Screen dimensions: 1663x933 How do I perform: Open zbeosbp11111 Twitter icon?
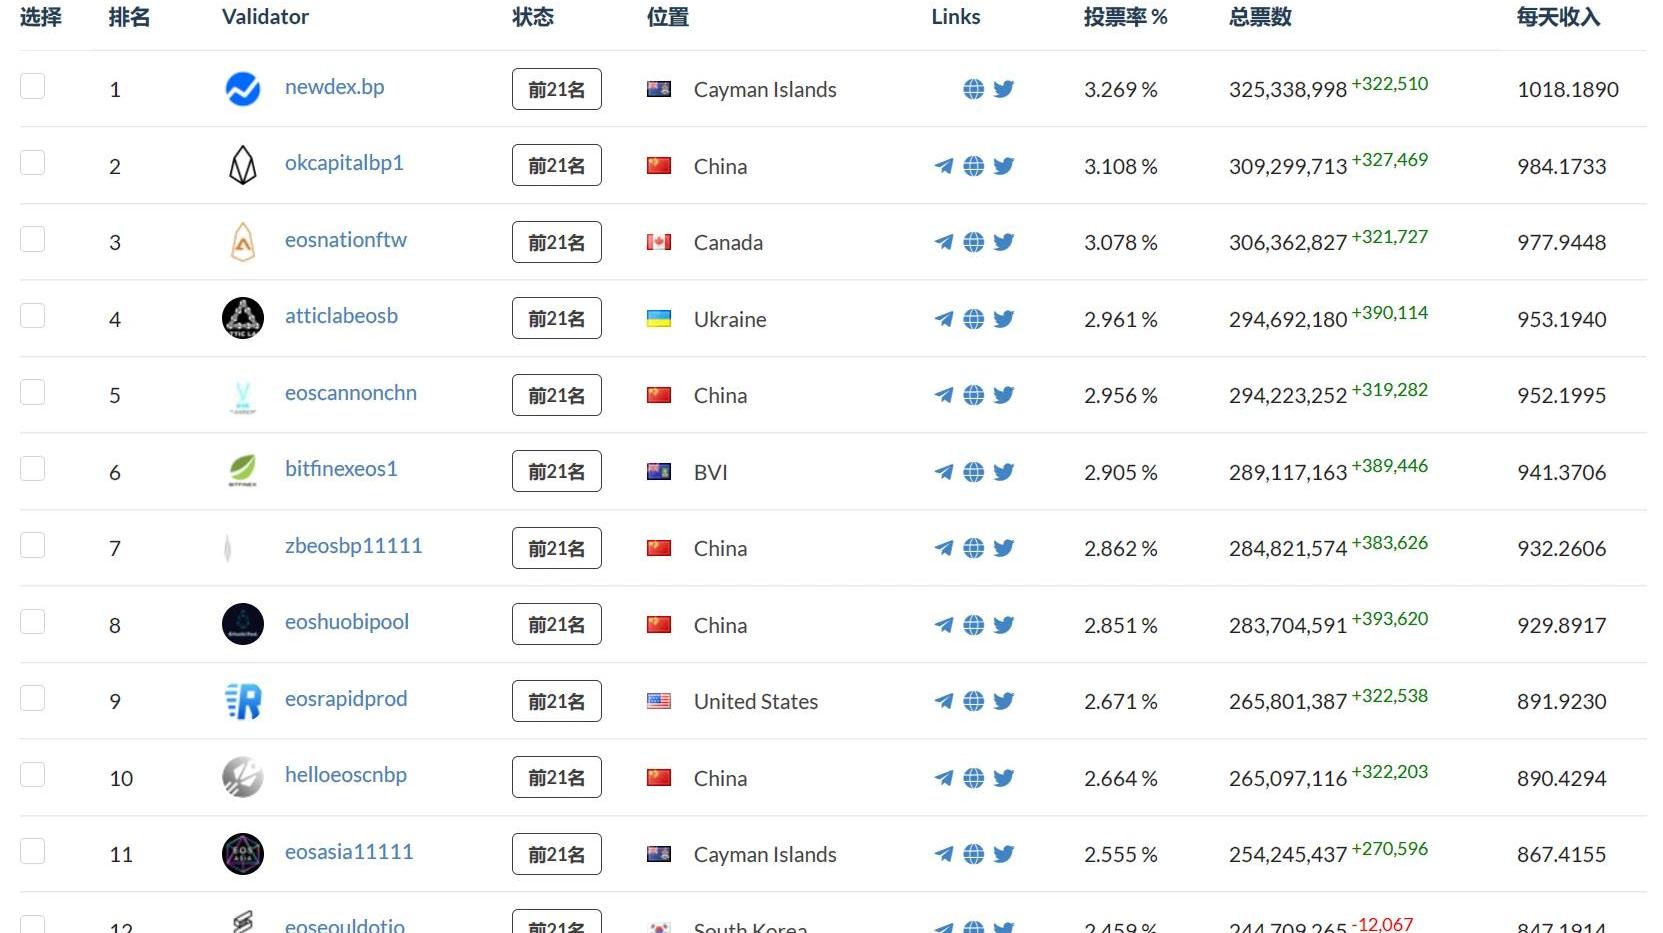point(1004,548)
